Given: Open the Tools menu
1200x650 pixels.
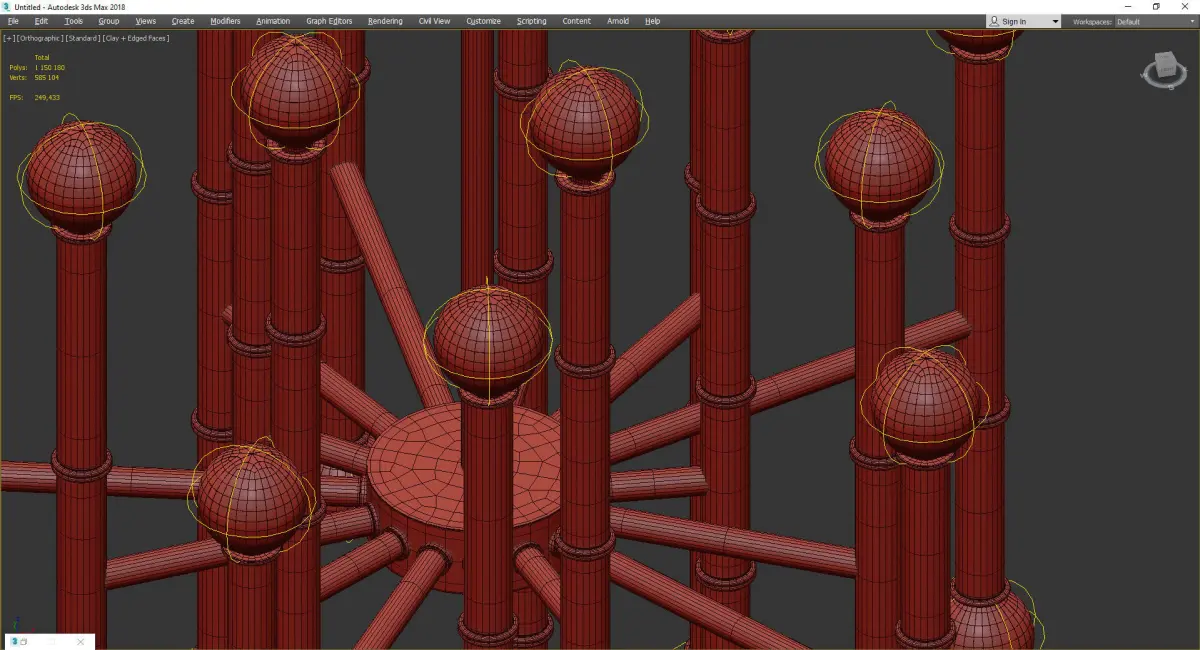Looking at the screenshot, I should [74, 21].
